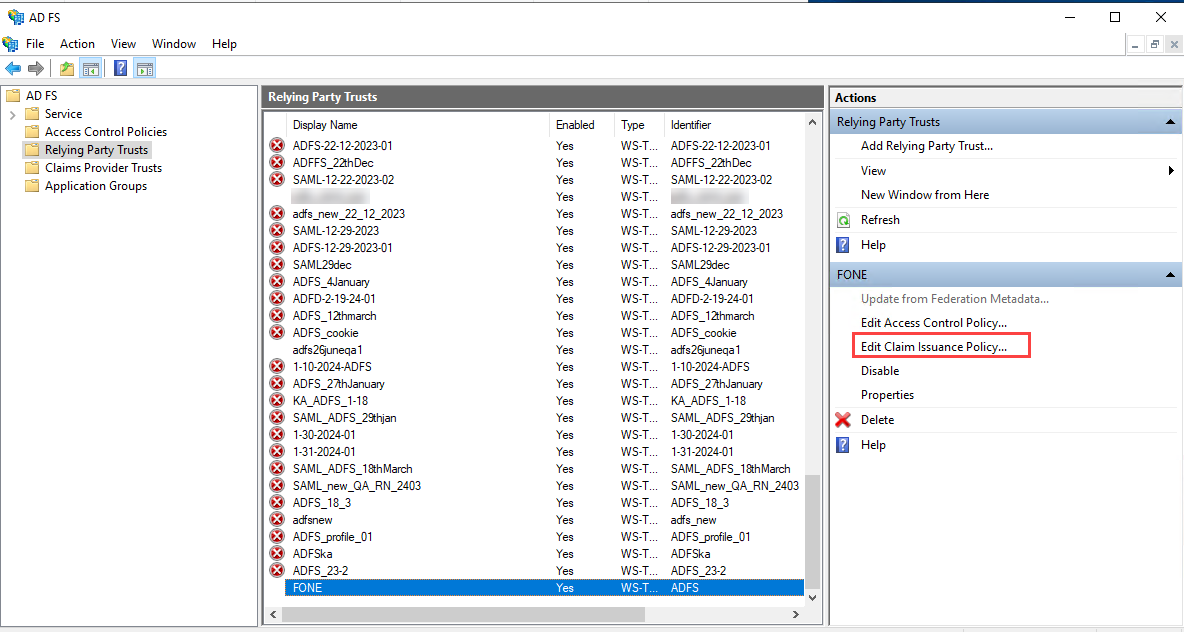1184x632 pixels.
Task: Click the AD FS icon in the title bar
Action: [x=14, y=17]
